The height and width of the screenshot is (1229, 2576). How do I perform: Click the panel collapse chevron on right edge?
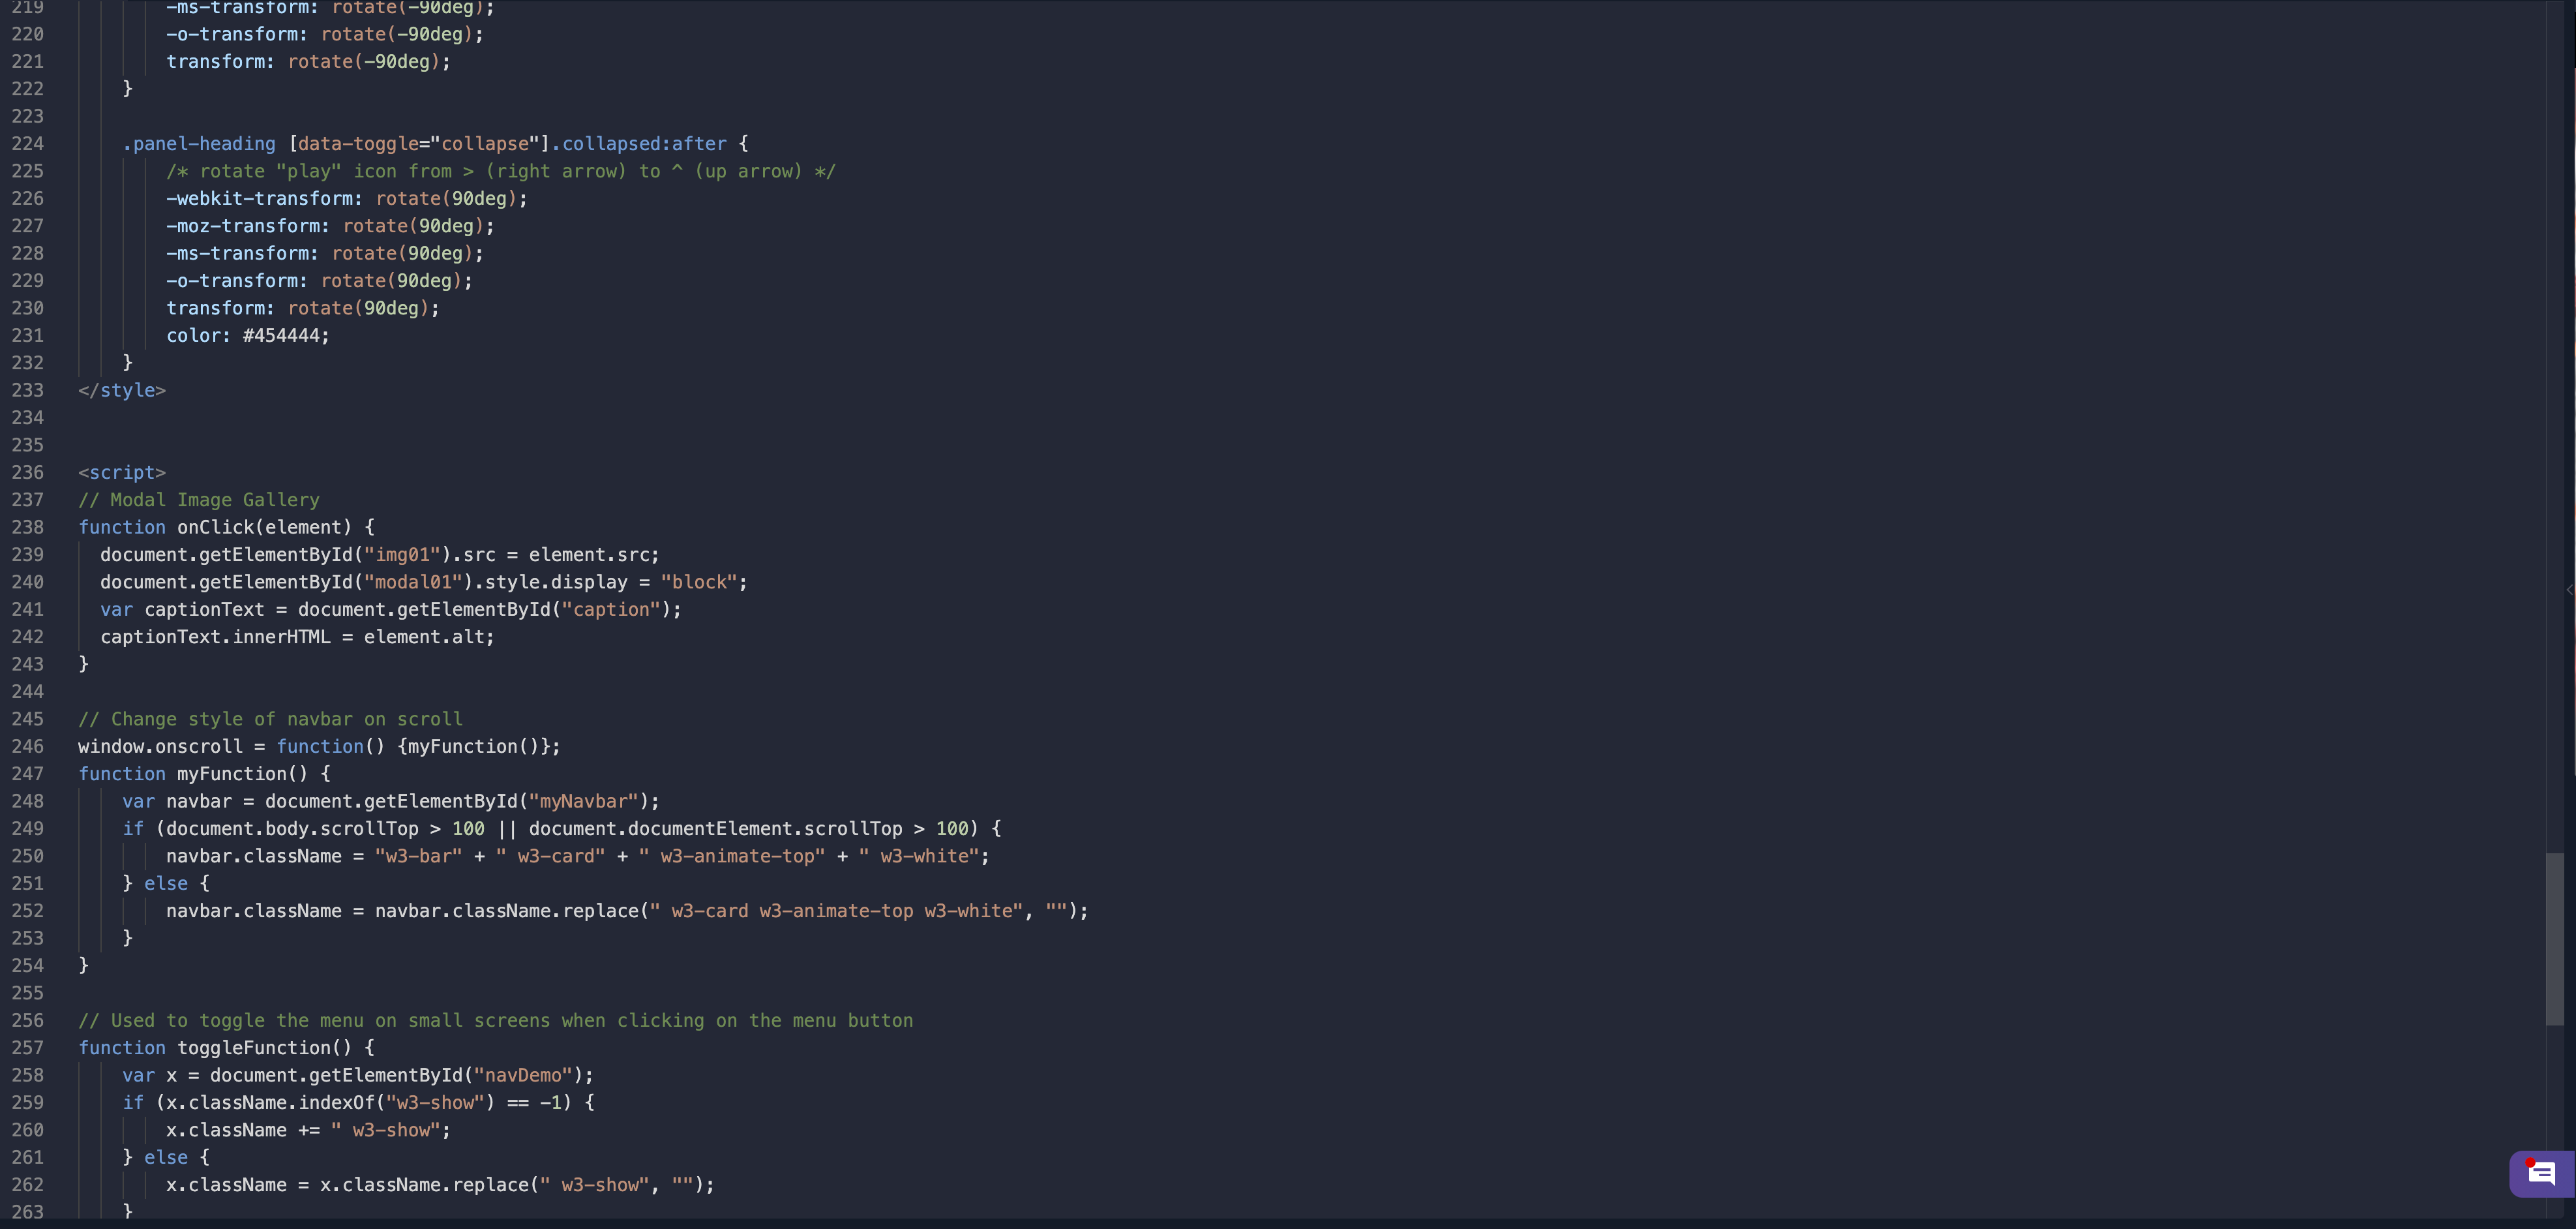pyautogui.click(x=2569, y=590)
